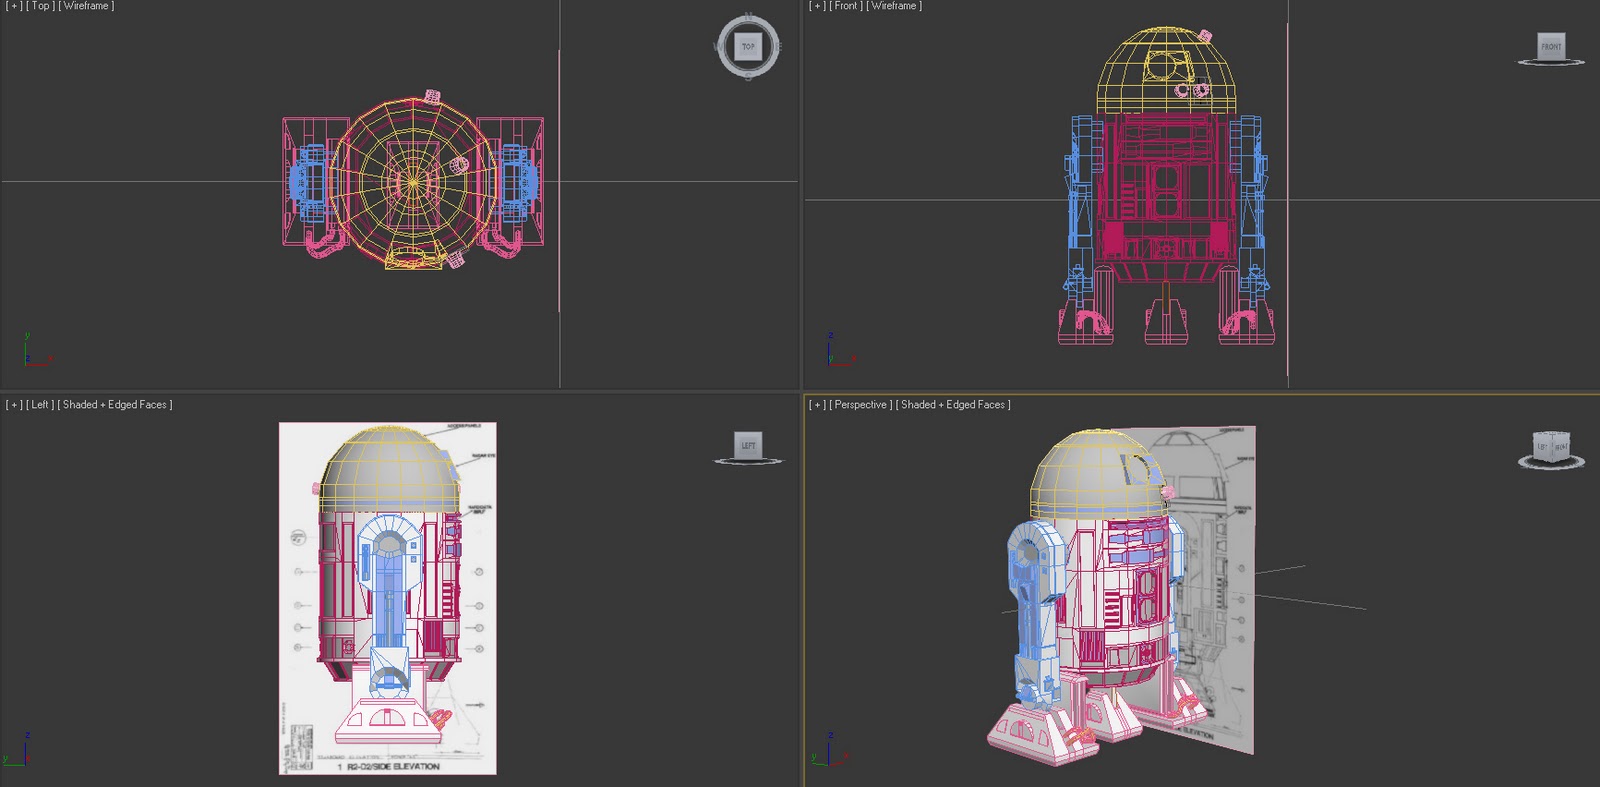1600x787 pixels.
Task: Click the Front face of the ViewCube
Action: point(1551,46)
